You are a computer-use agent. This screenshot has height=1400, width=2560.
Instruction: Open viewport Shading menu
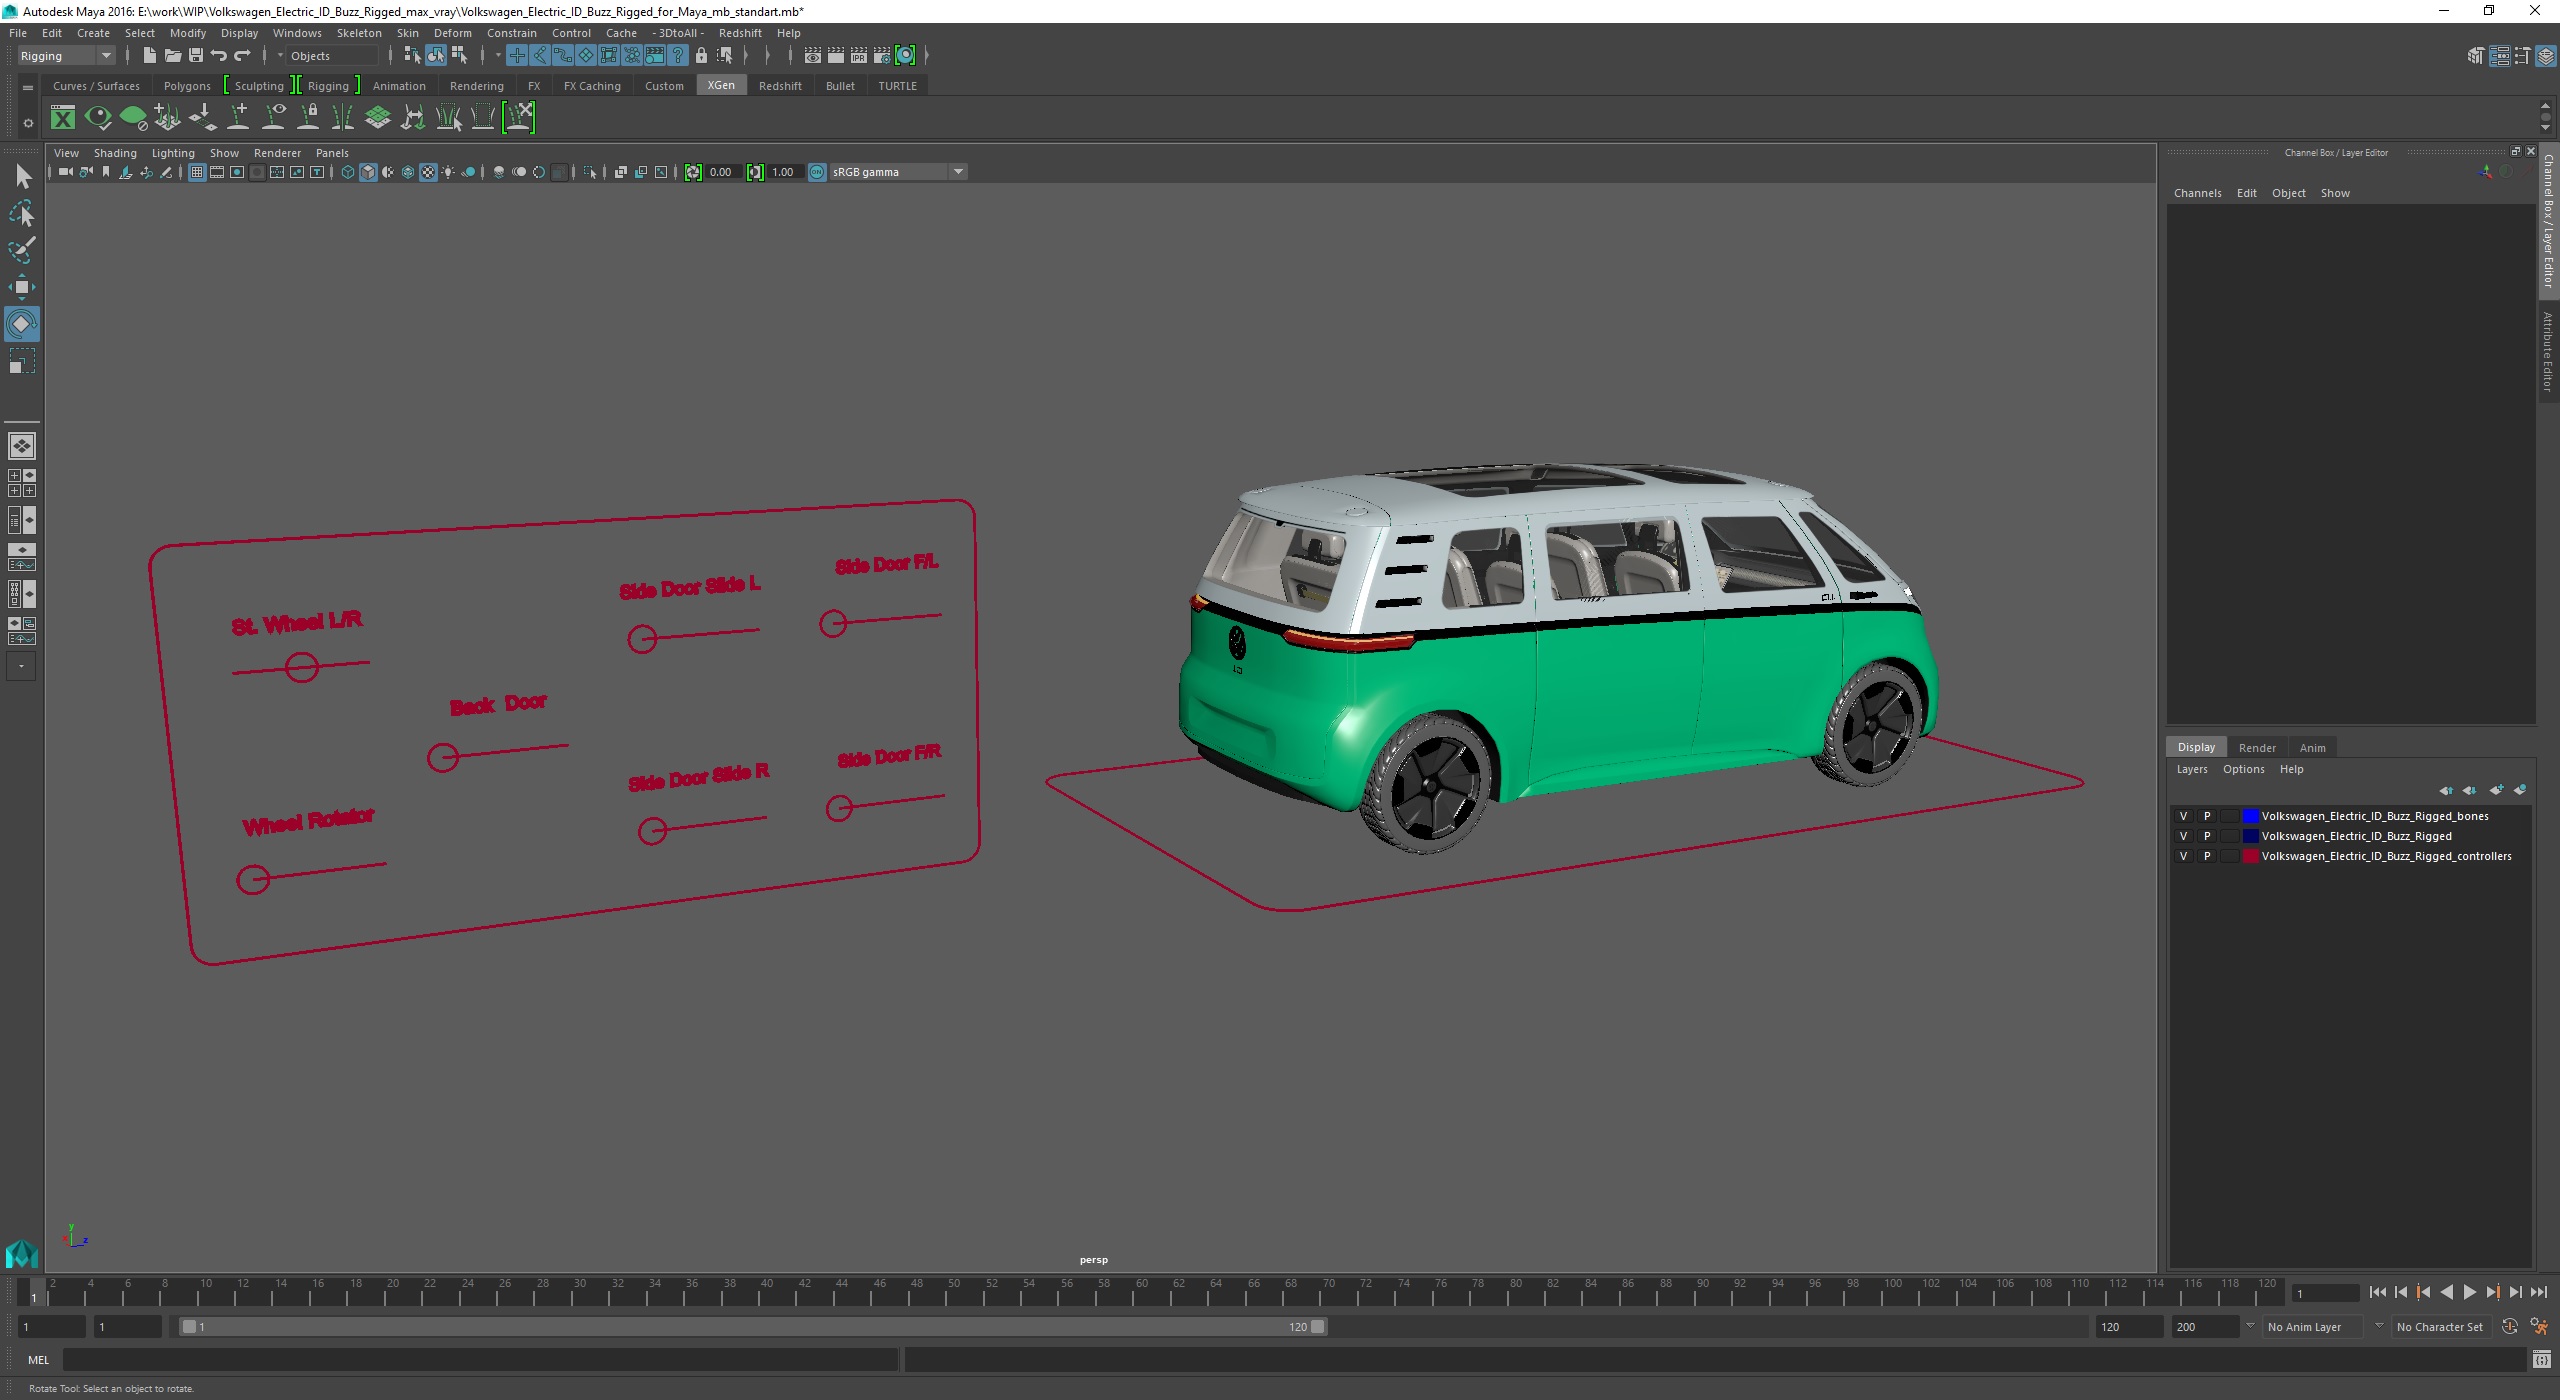pyautogui.click(x=115, y=153)
